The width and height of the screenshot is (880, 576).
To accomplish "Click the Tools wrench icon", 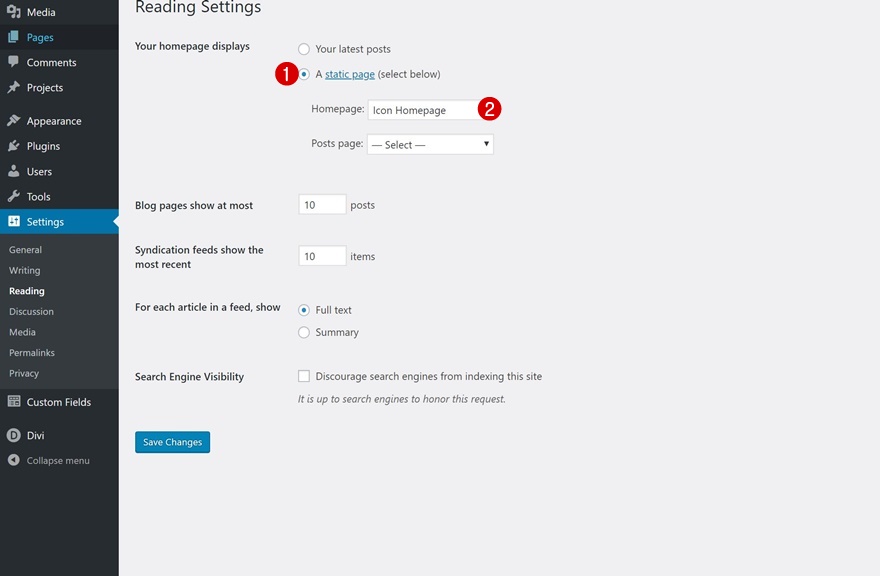I will click(x=14, y=196).
